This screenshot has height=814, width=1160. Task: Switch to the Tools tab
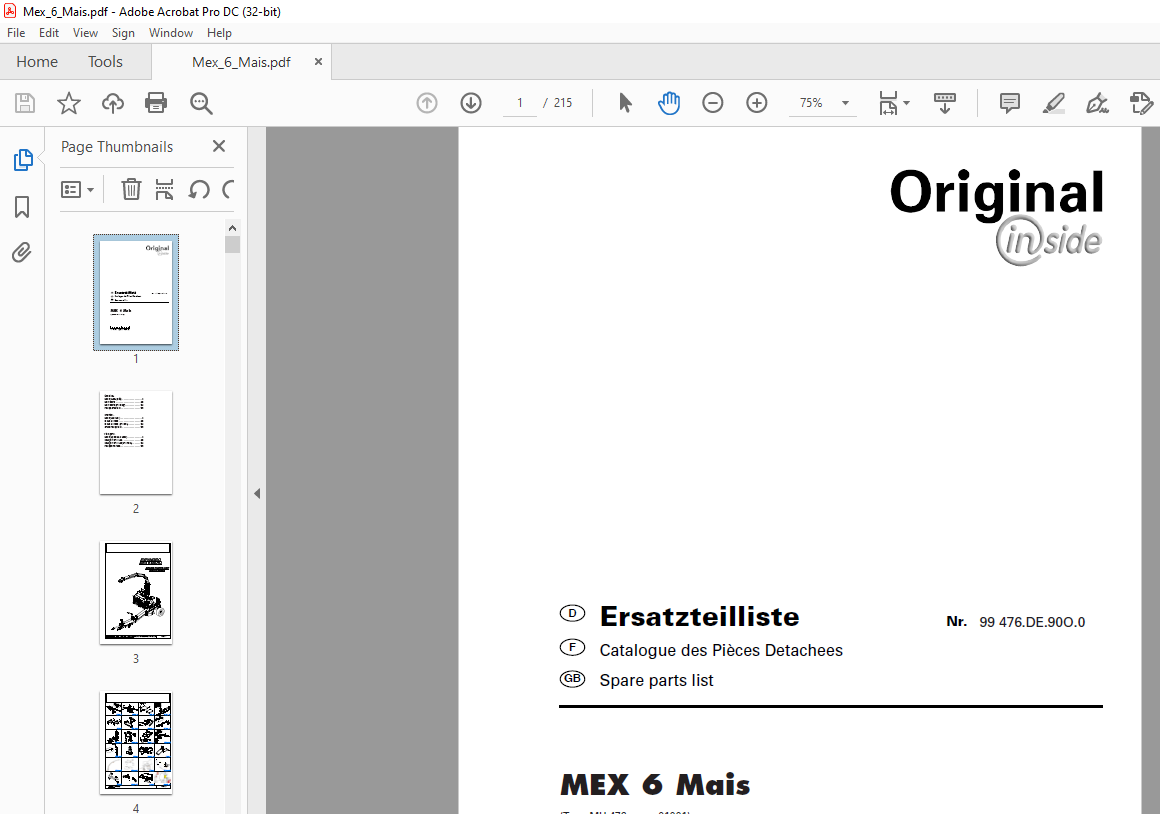[x=105, y=61]
